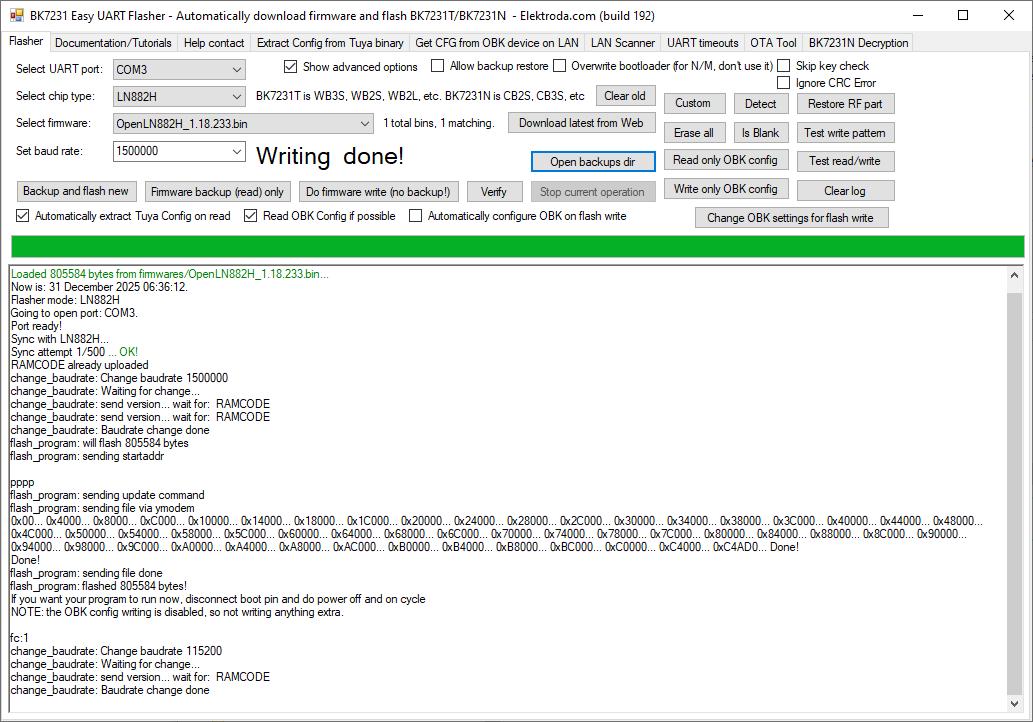This screenshot has height=722, width=1033.
Task: Click the 'Set baud rate:' label
Action: (49, 151)
